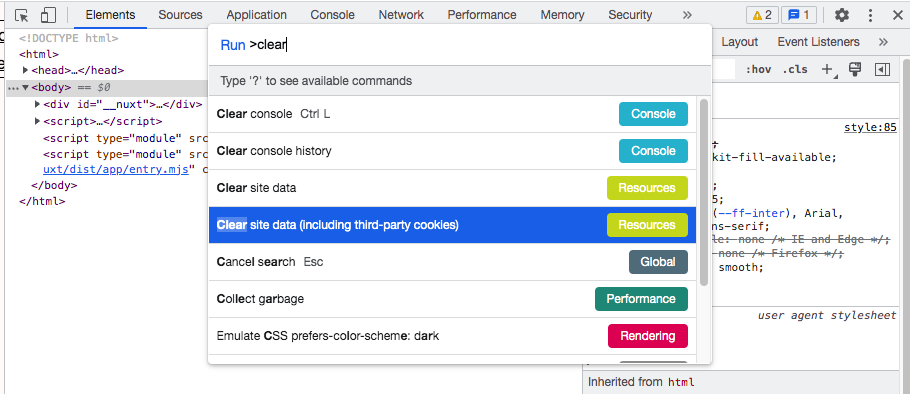Toggle the :hov element state panel
The width and height of the screenshot is (910, 394).
pyautogui.click(x=758, y=70)
